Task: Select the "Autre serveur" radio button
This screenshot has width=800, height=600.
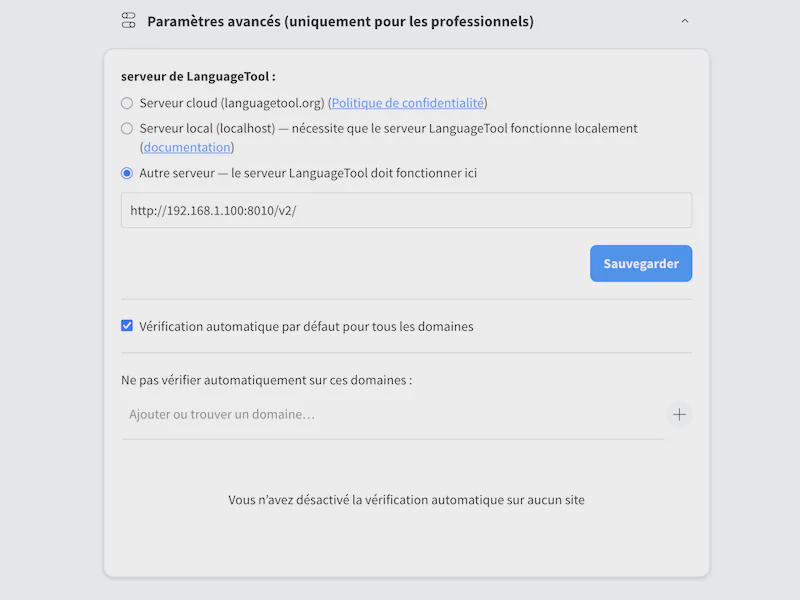Action: [127, 172]
